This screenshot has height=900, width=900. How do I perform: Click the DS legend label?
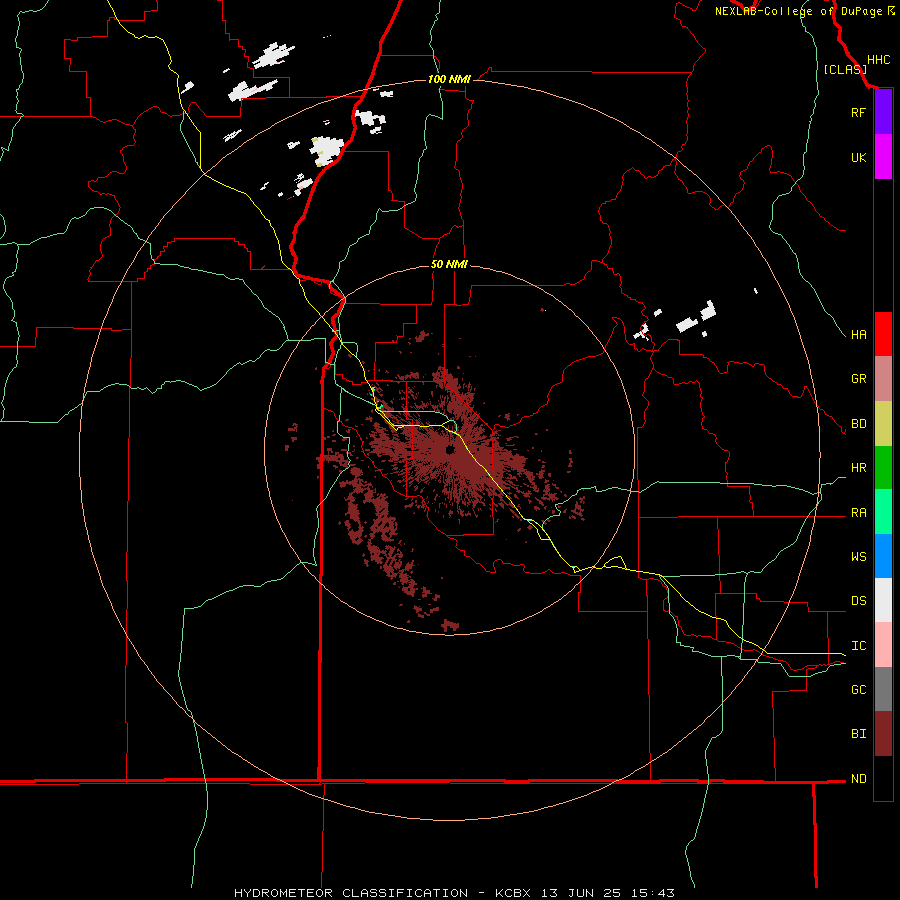point(858,601)
